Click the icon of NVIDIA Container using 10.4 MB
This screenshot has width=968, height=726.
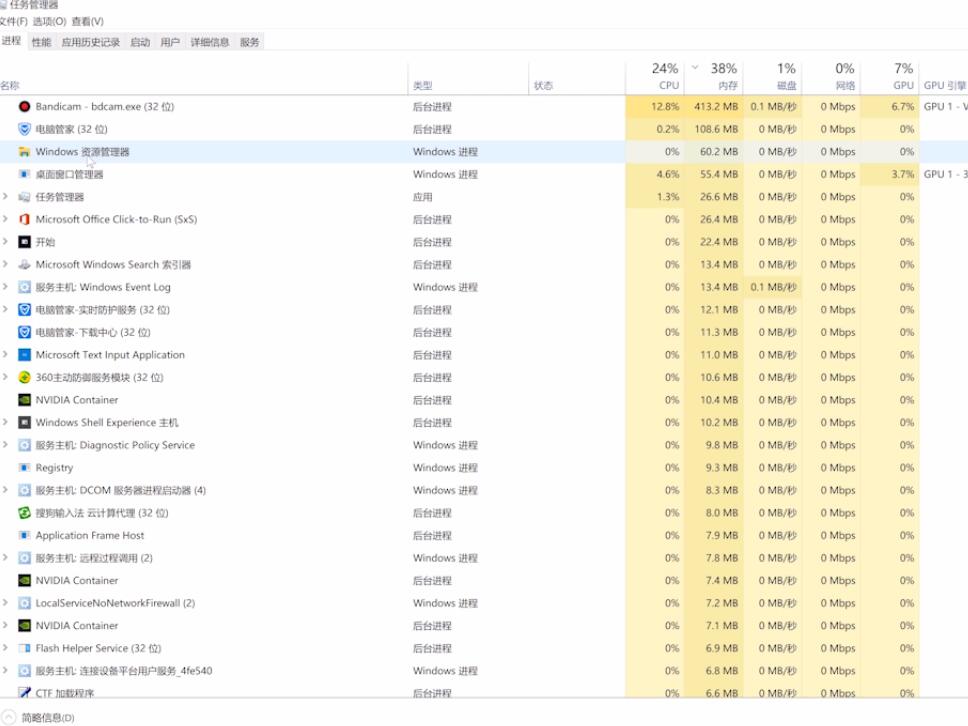click(24, 400)
